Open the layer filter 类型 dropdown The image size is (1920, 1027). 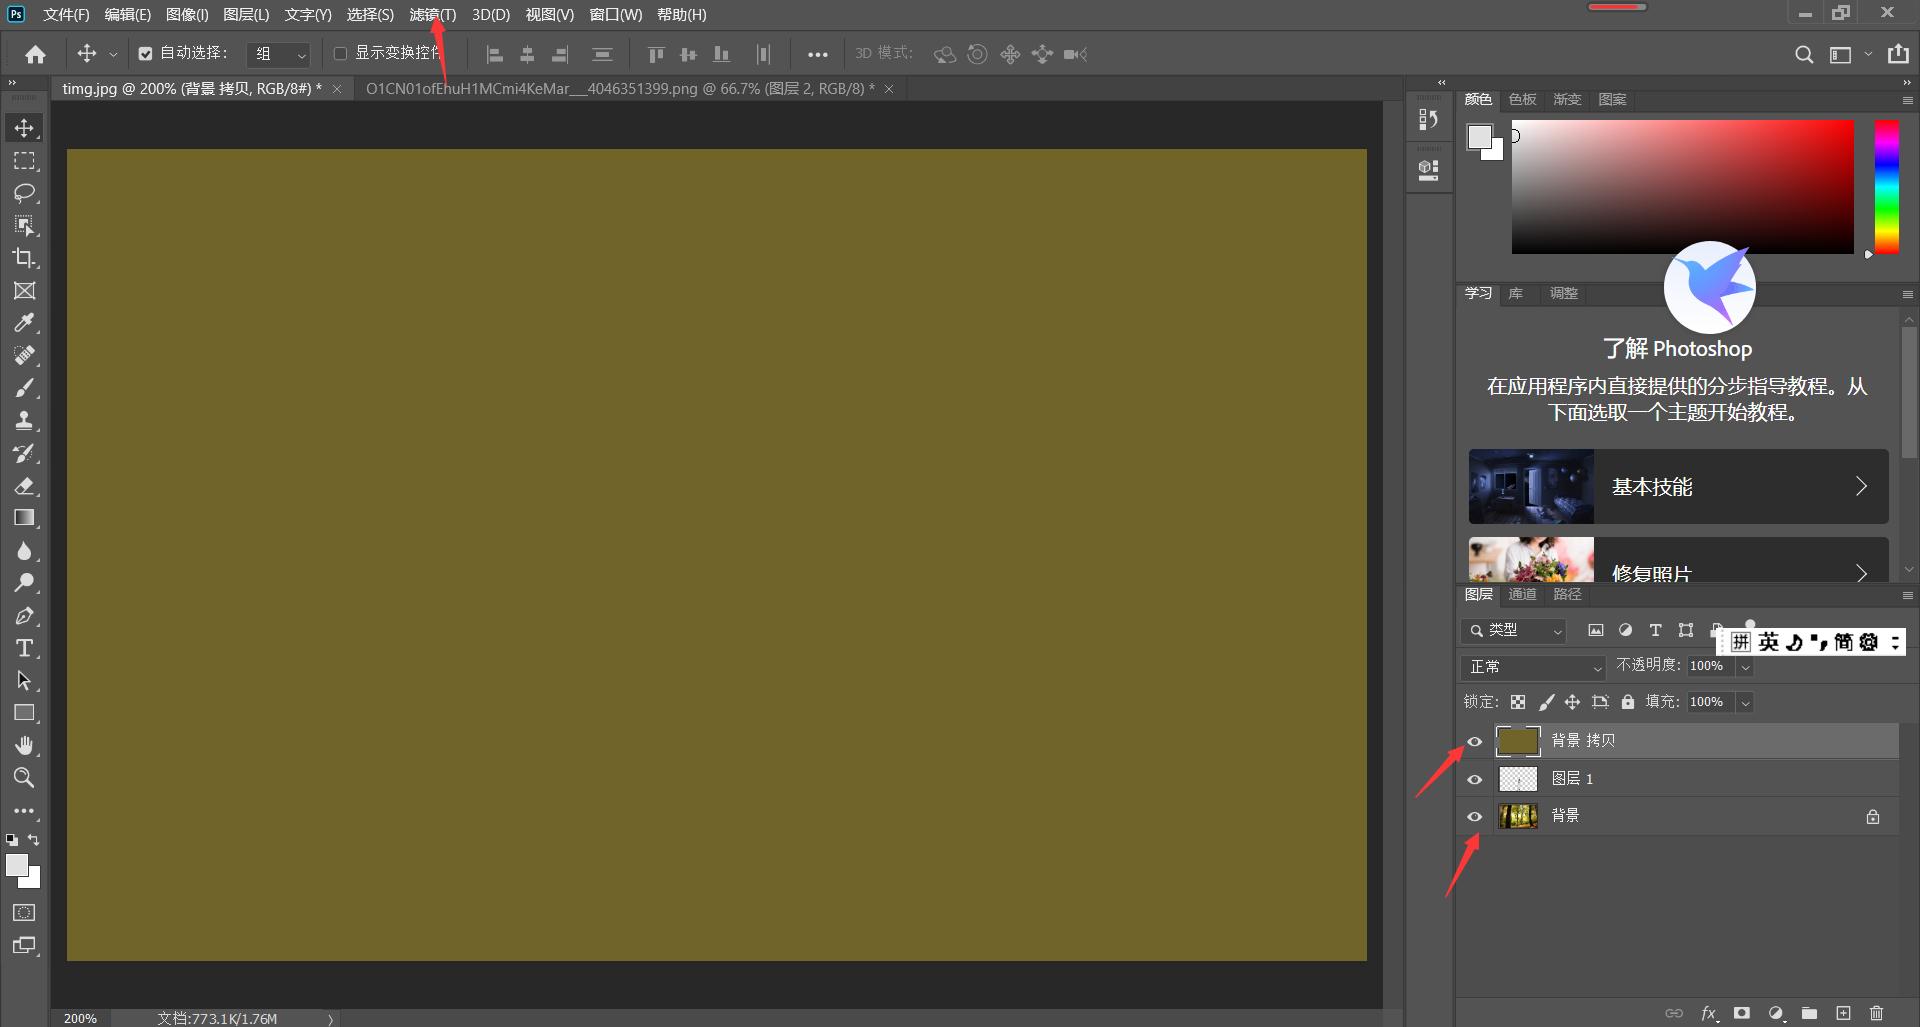(x=1514, y=630)
